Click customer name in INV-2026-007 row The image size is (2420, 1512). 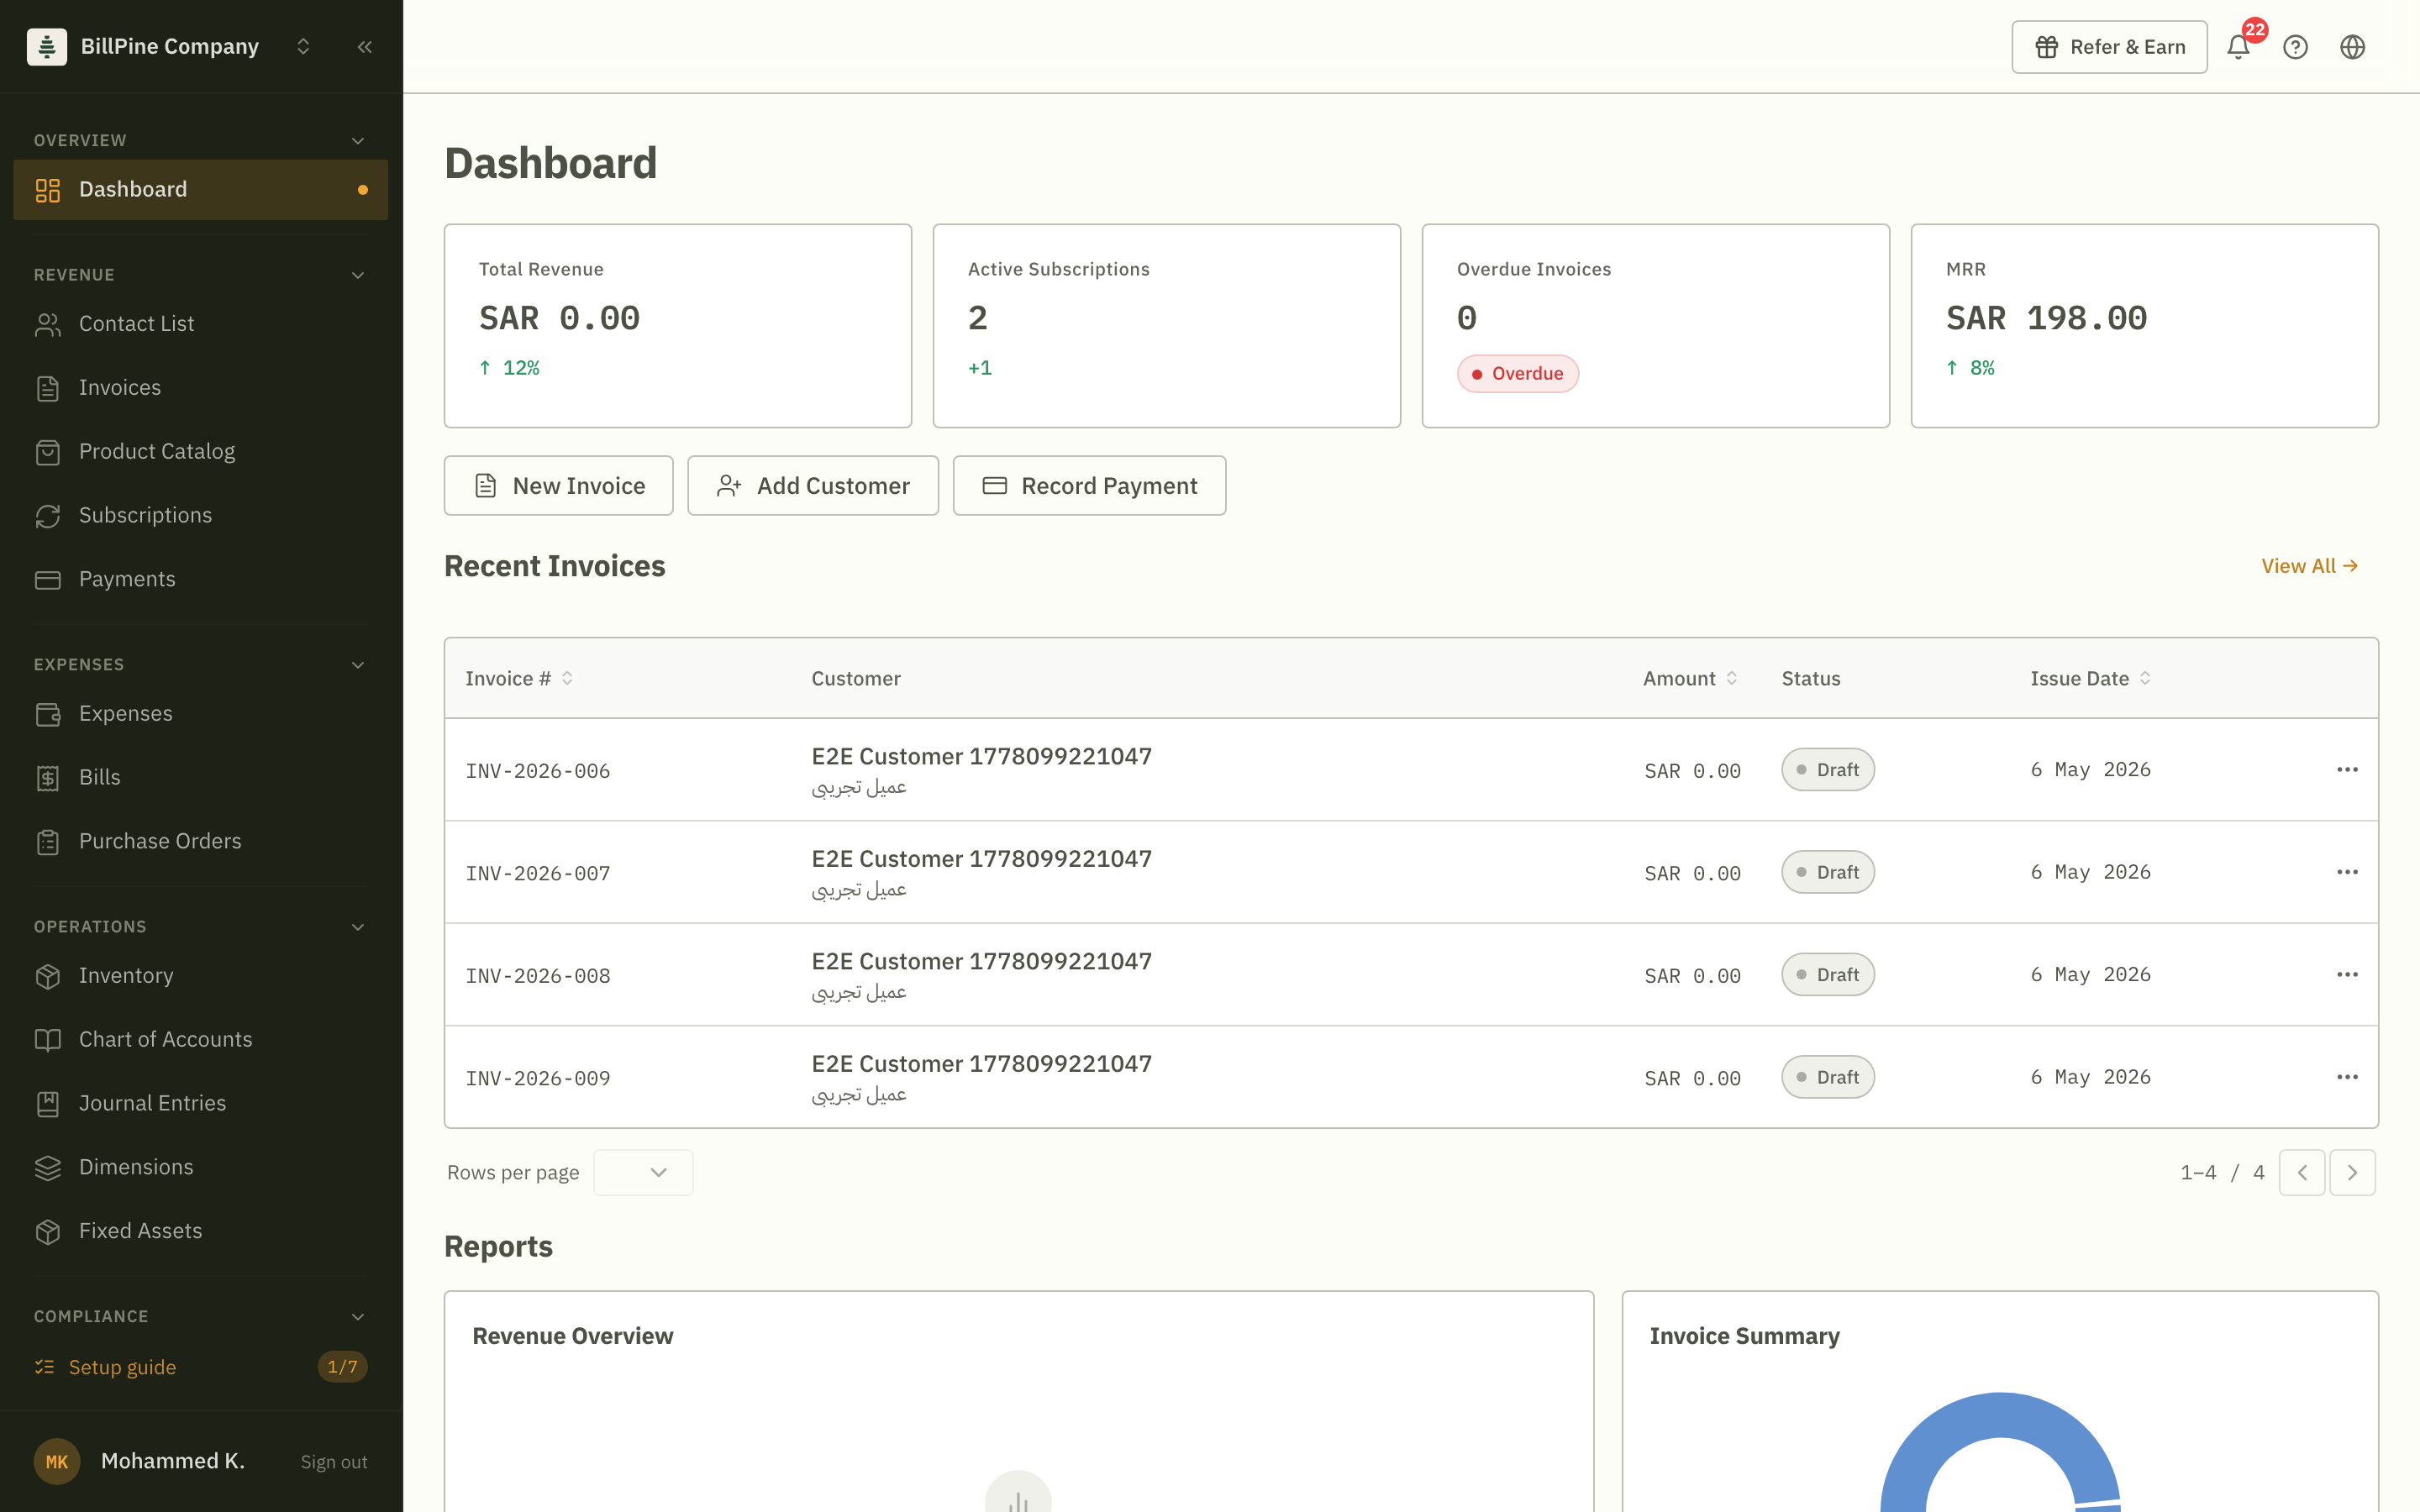tap(982, 859)
